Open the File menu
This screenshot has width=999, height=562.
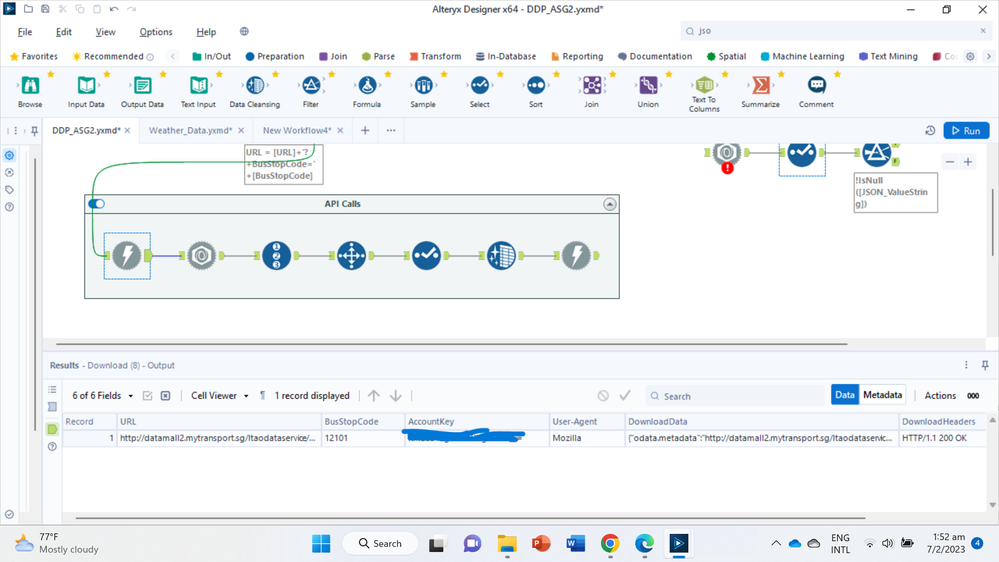[x=25, y=32]
